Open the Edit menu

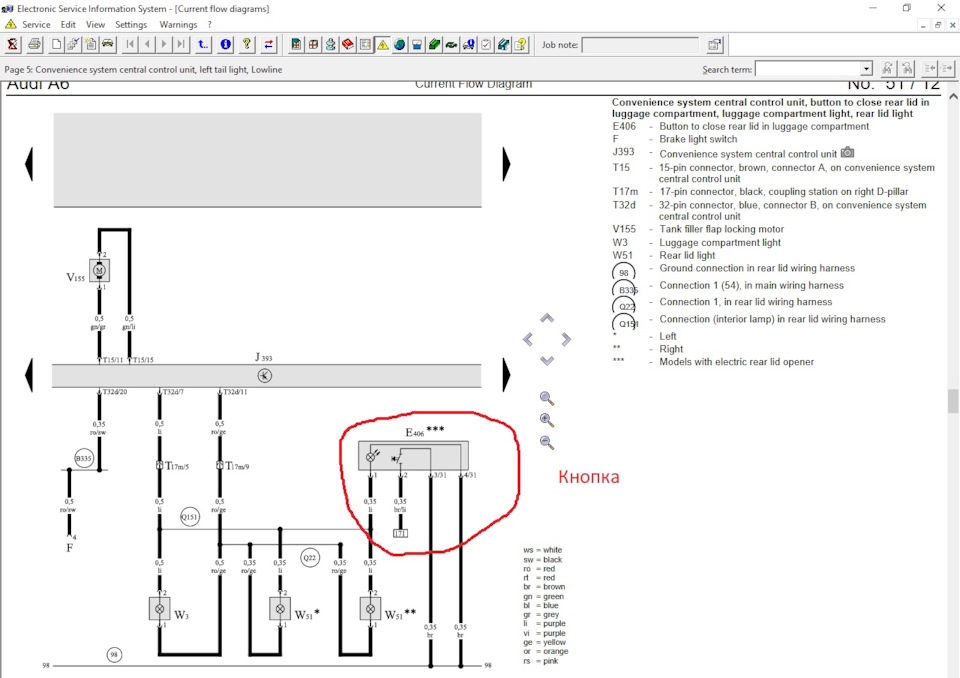click(x=68, y=24)
